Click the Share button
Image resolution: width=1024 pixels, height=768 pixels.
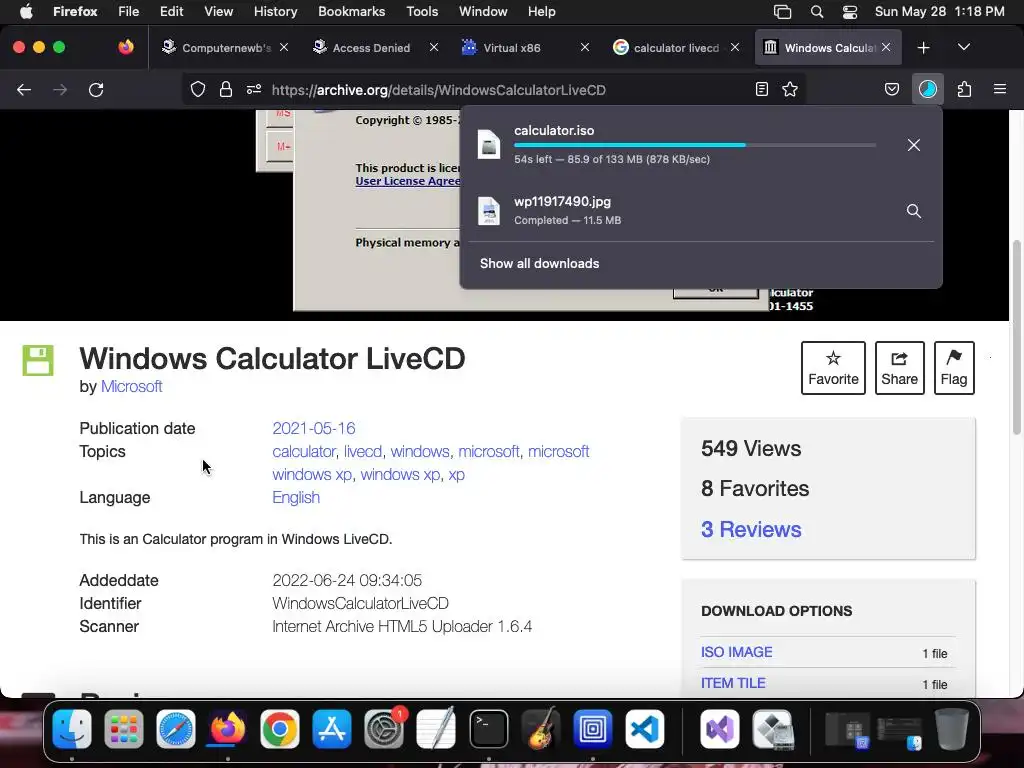[x=899, y=368]
